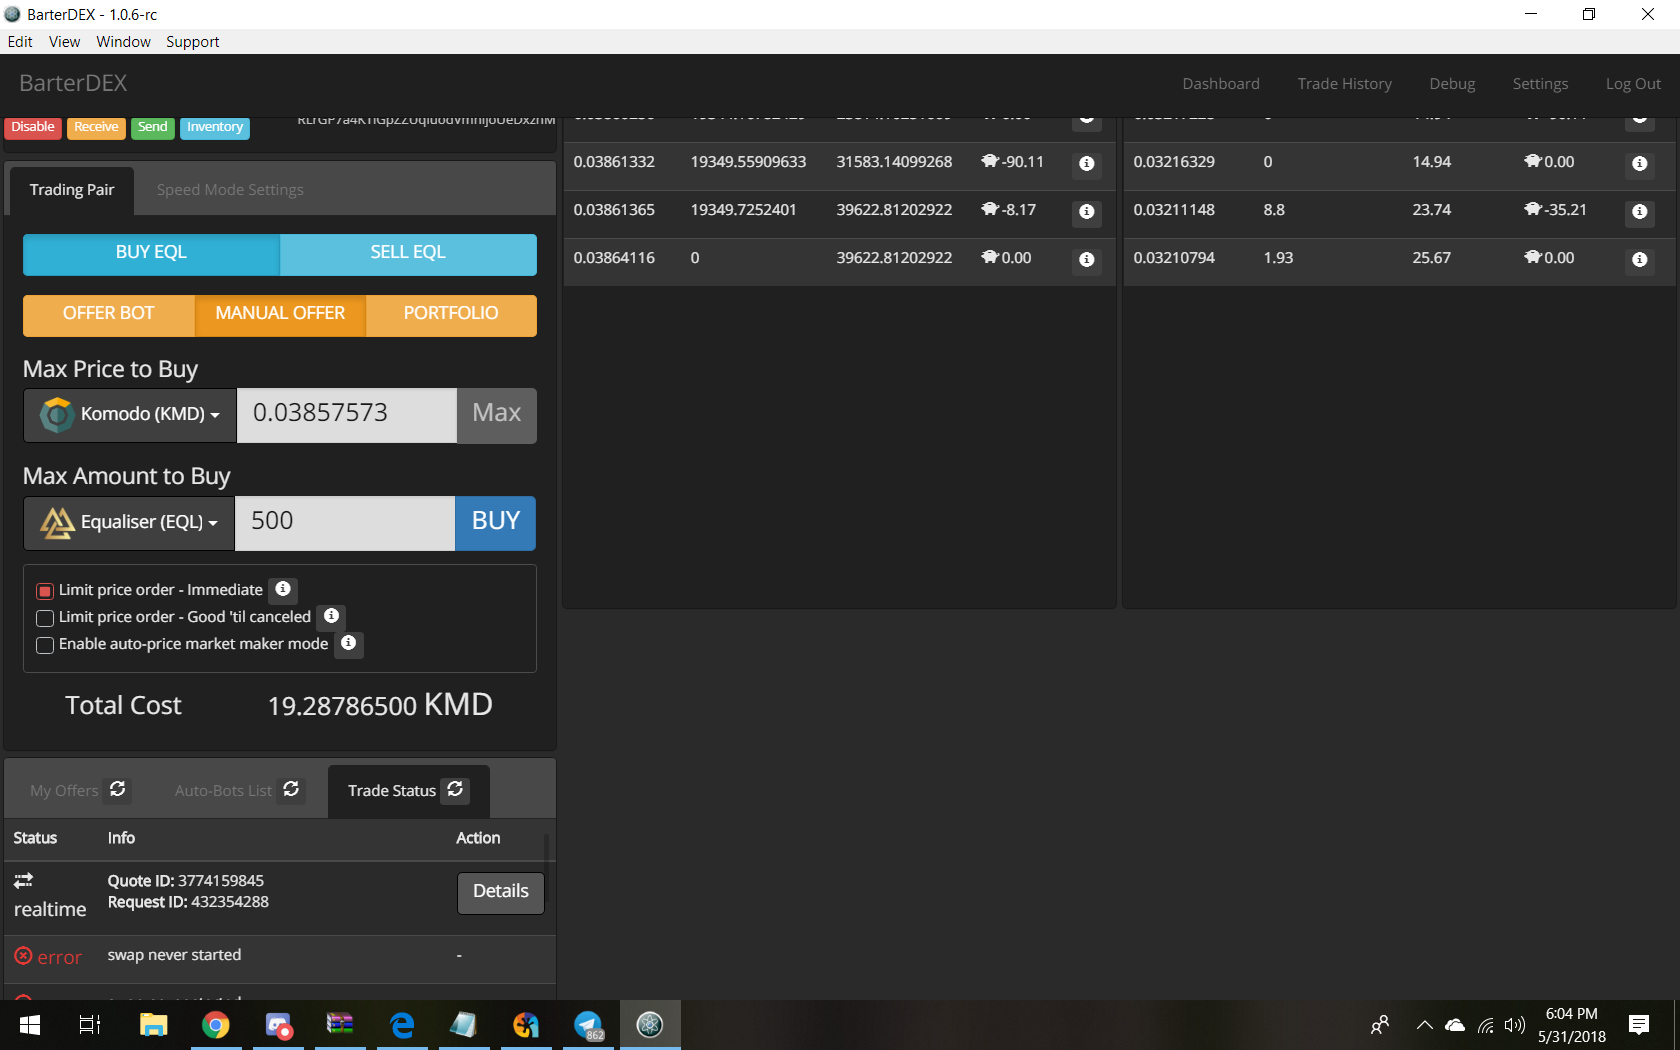Viewport: 1680px width, 1050px height.
Task: Open the Equaliser (EQL) coin dropdown
Action: coord(129,523)
